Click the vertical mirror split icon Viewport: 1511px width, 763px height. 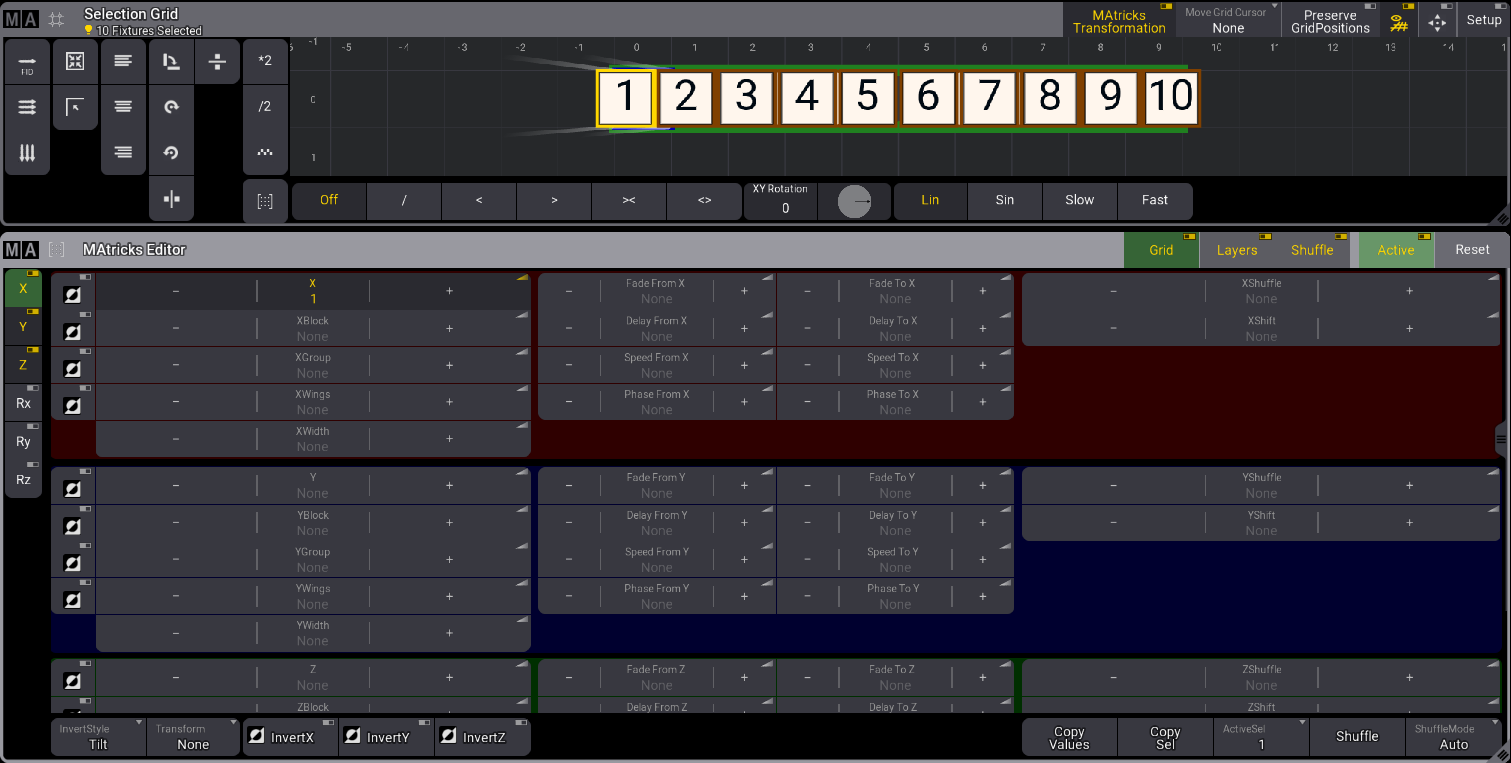click(171, 199)
